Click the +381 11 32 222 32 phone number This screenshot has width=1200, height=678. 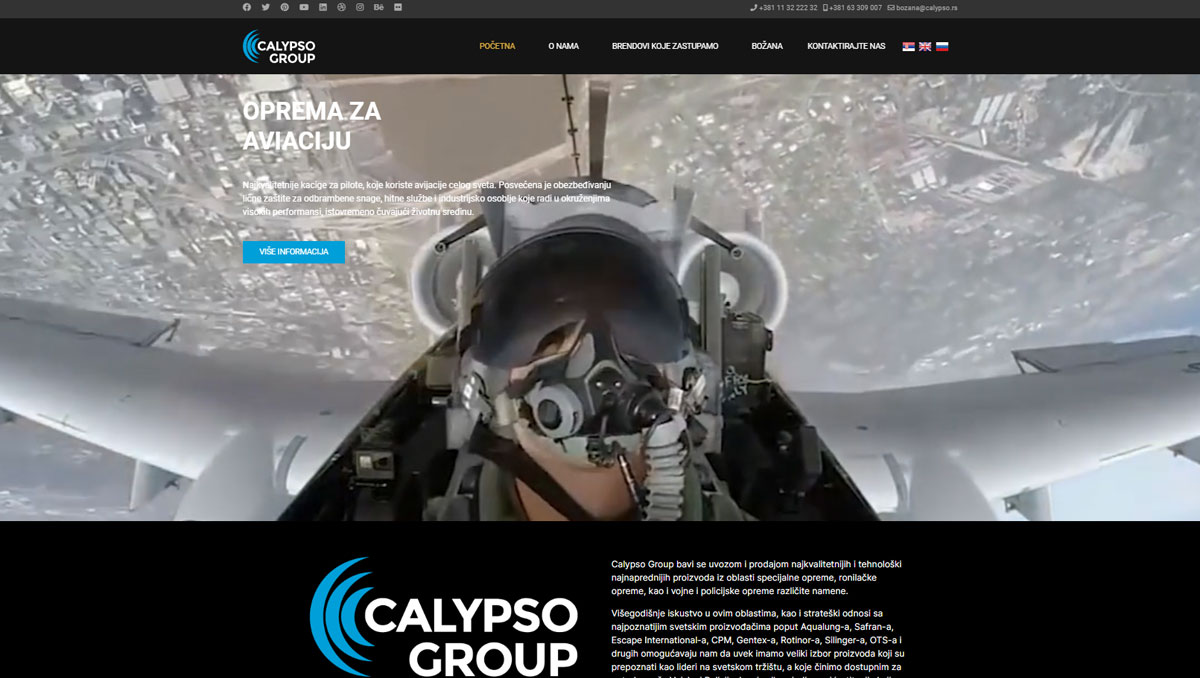(x=788, y=8)
